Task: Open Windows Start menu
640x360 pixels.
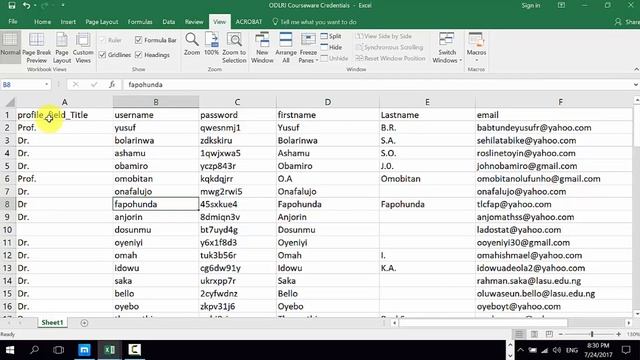Action: (x=10, y=350)
